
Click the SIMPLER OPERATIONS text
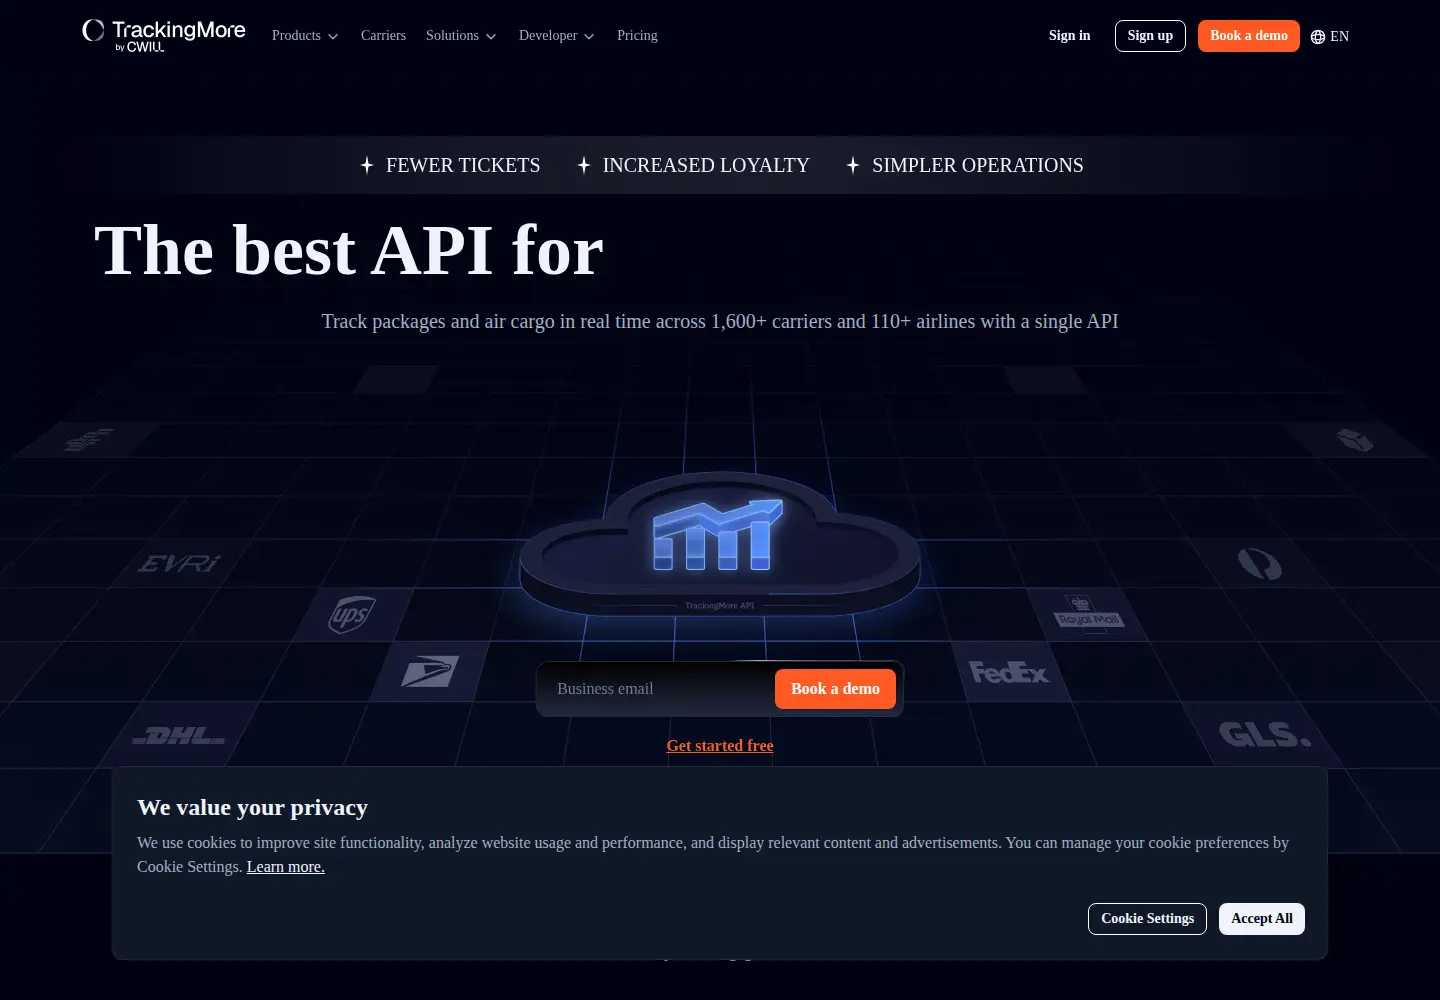978,165
